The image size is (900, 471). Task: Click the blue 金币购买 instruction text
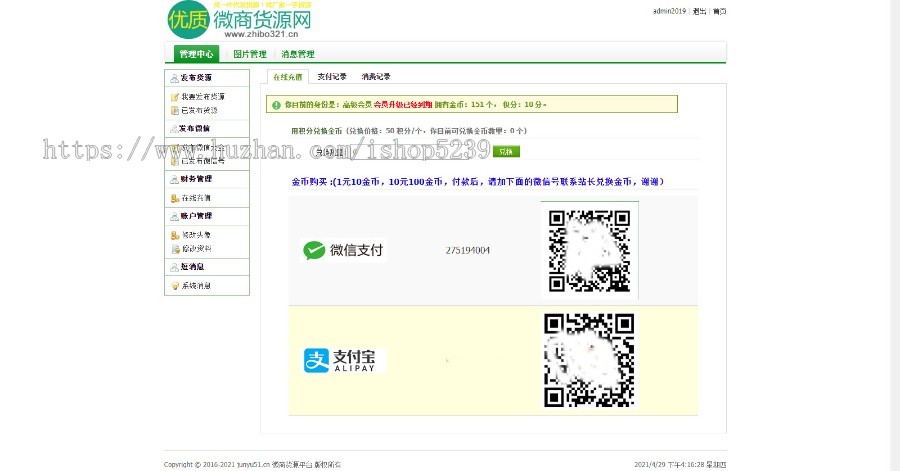tap(478, 182)
